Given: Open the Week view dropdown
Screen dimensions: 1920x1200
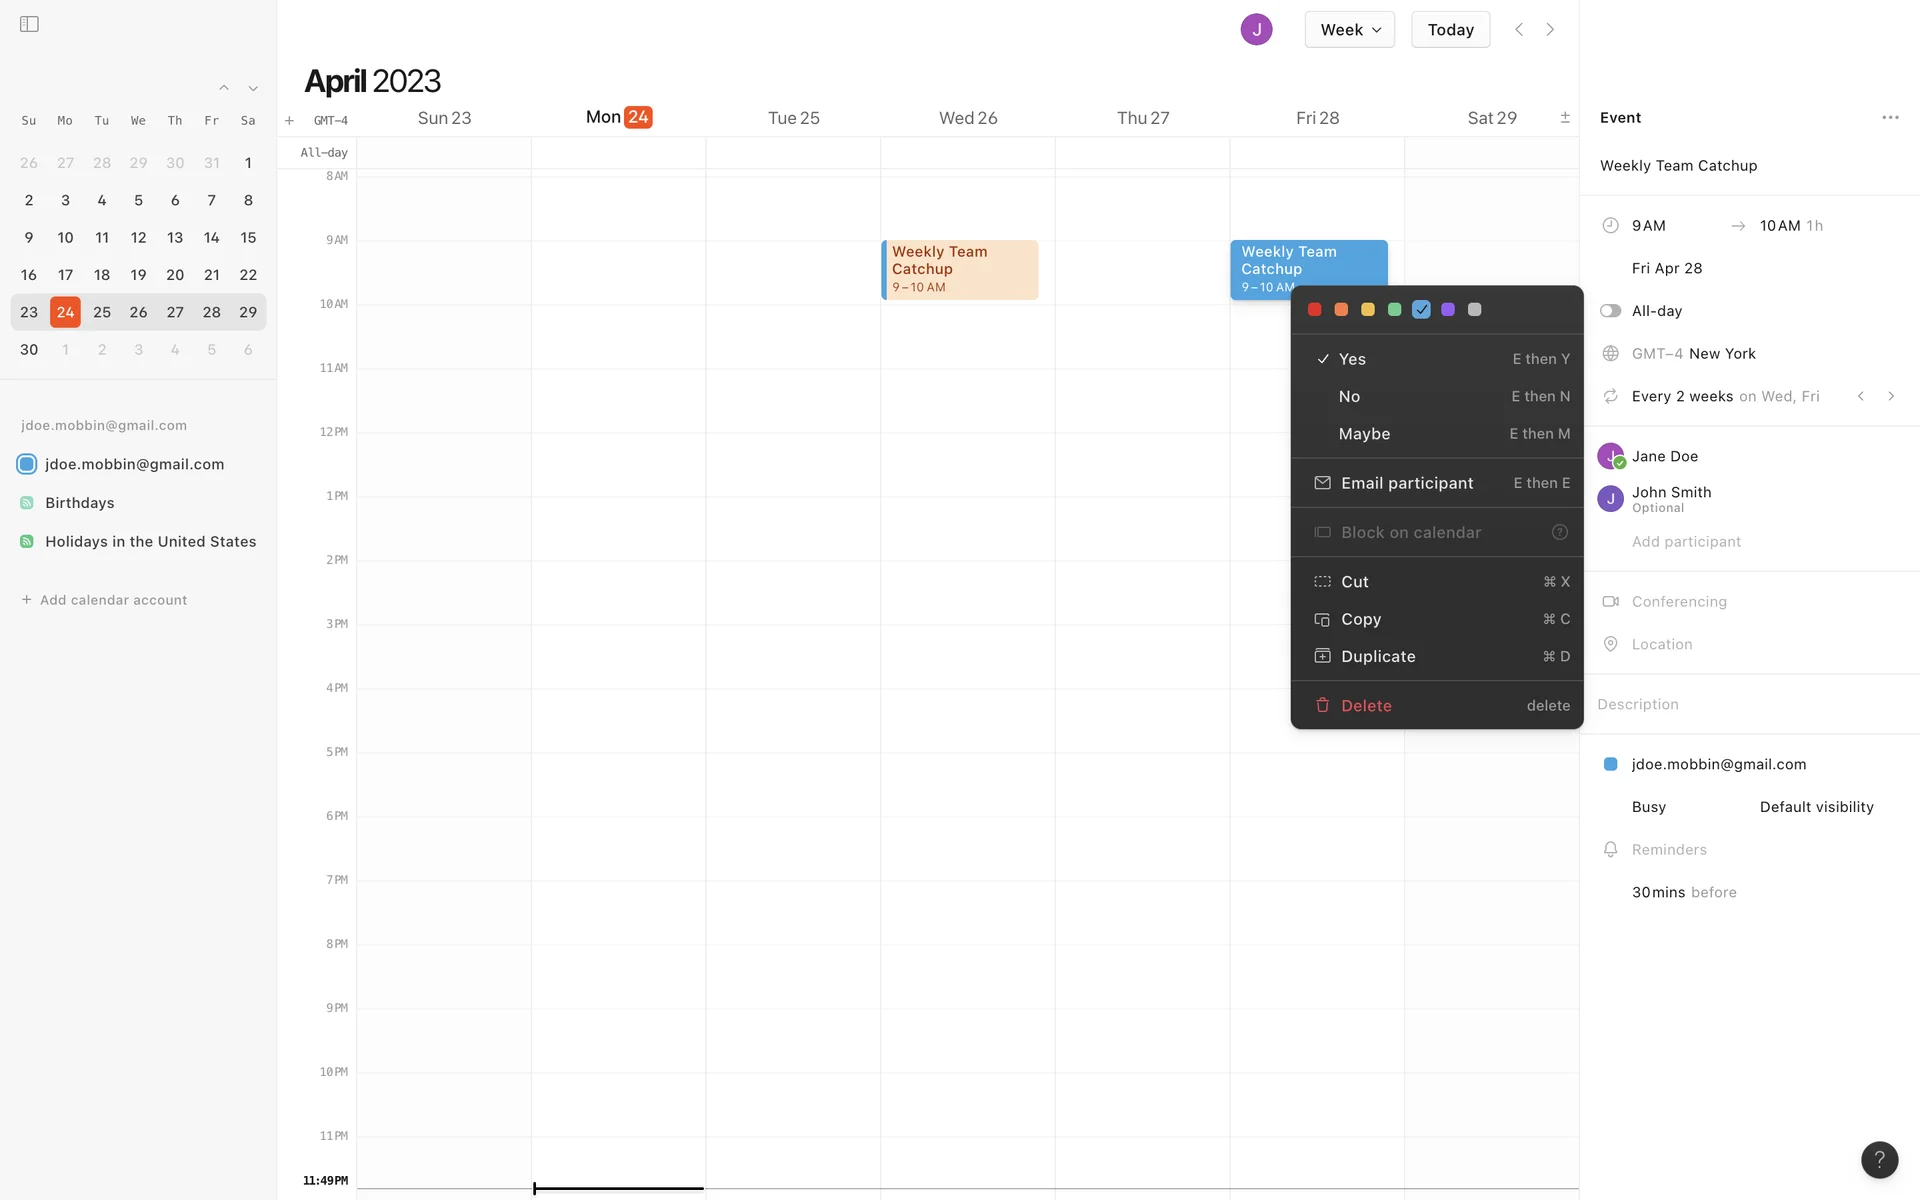Looking at the screenshot, I should coord(1348,29).
